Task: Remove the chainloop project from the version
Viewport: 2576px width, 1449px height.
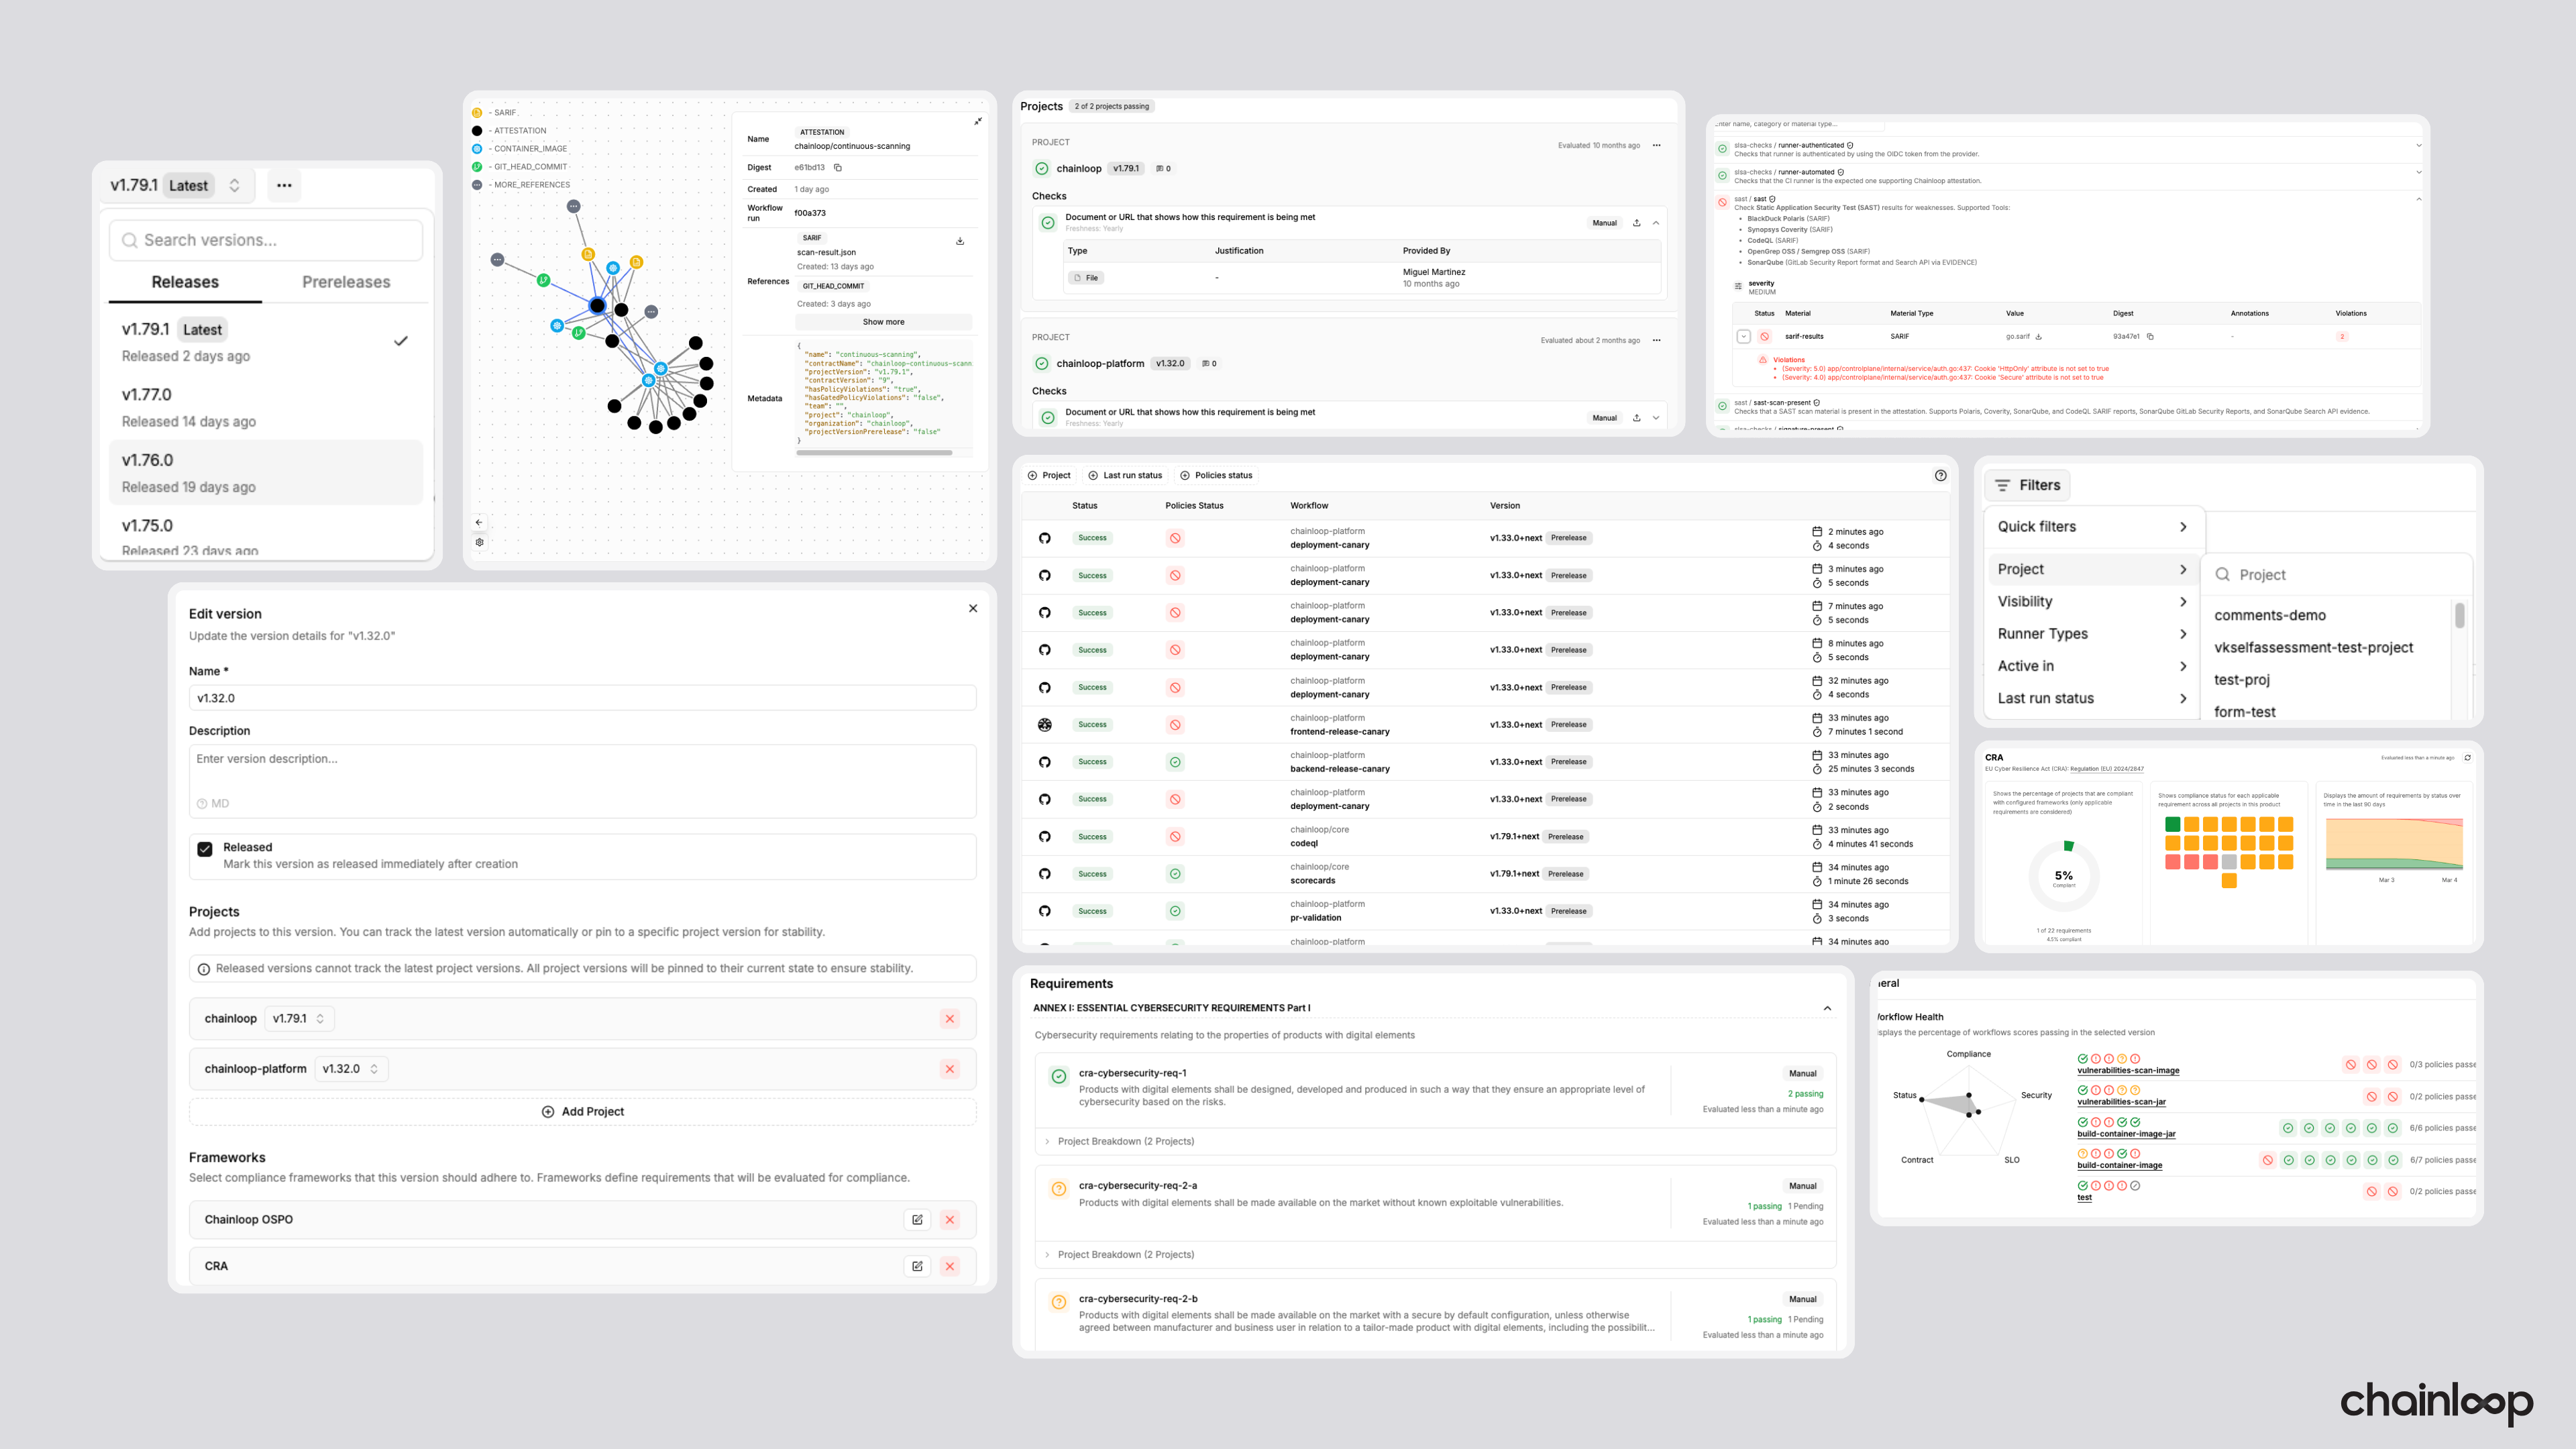Action: 949,1018
